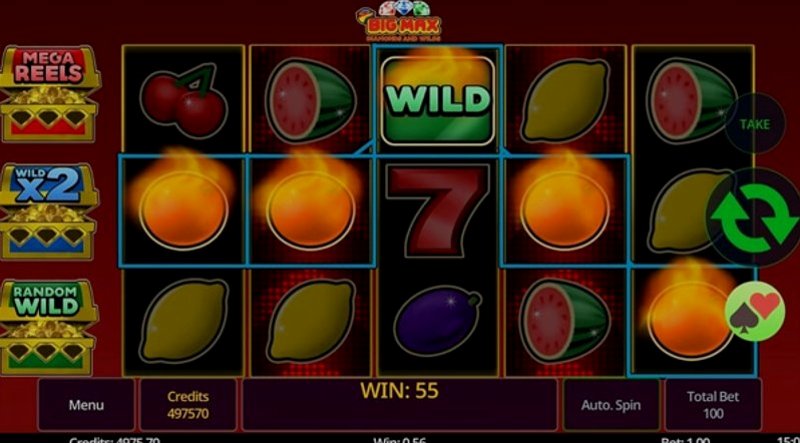This screenshot has width=800, height=443.
Task: Open the card suits gamble icon
Action: pyautogui.click(x=755, y=311)
